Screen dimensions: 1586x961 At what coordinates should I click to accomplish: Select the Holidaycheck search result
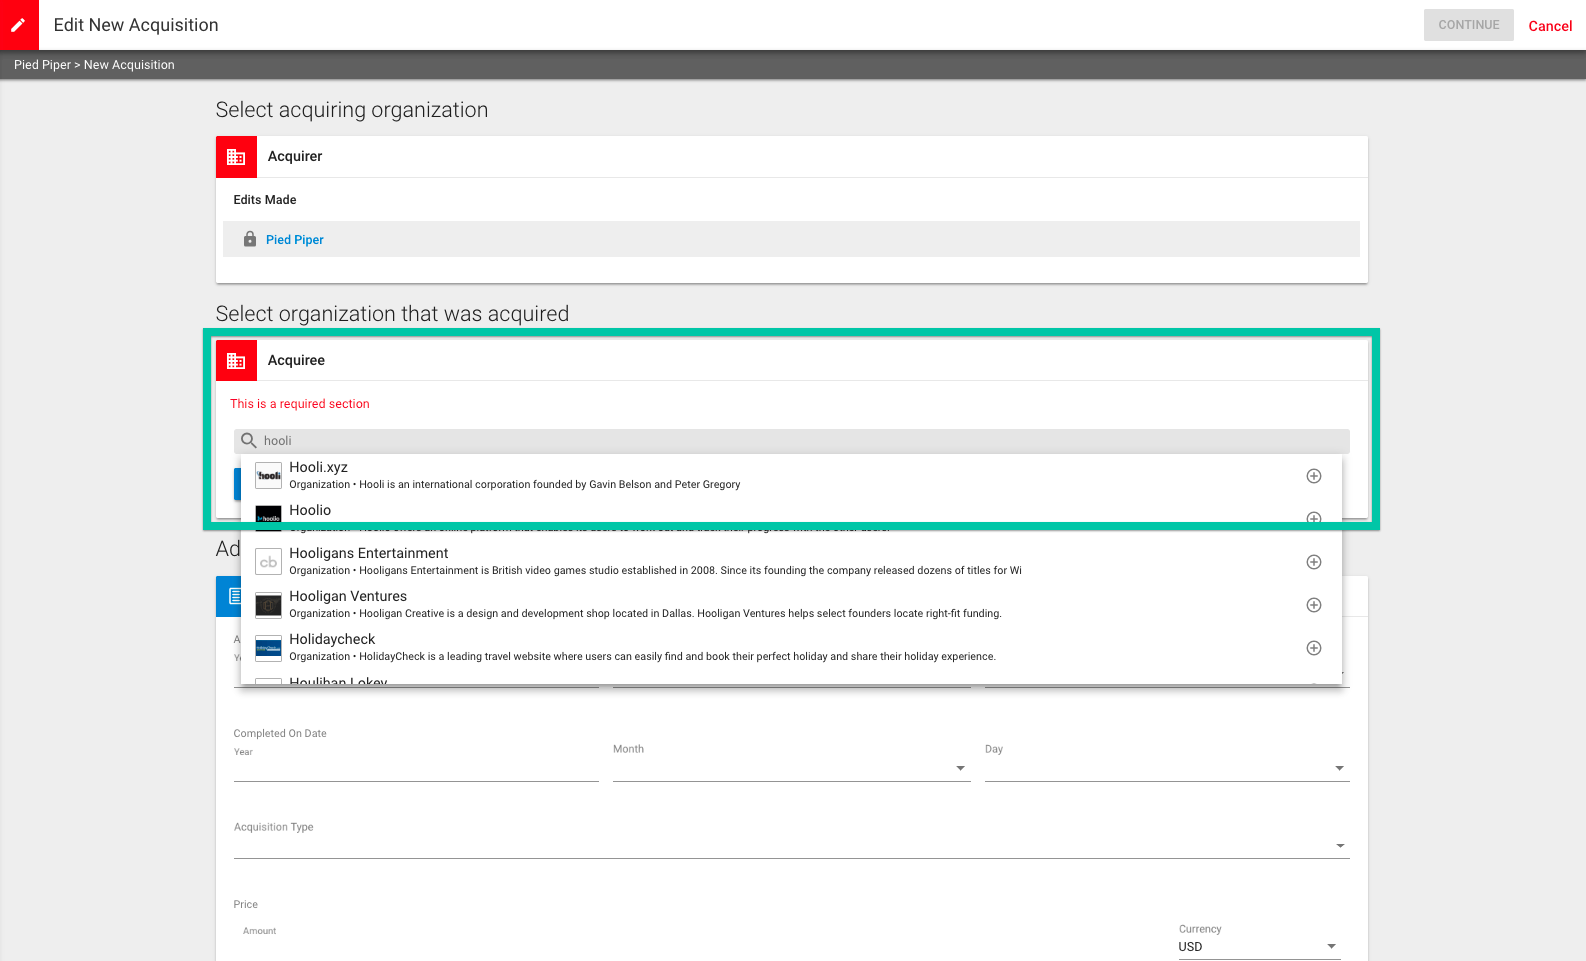tap(791, 648)
